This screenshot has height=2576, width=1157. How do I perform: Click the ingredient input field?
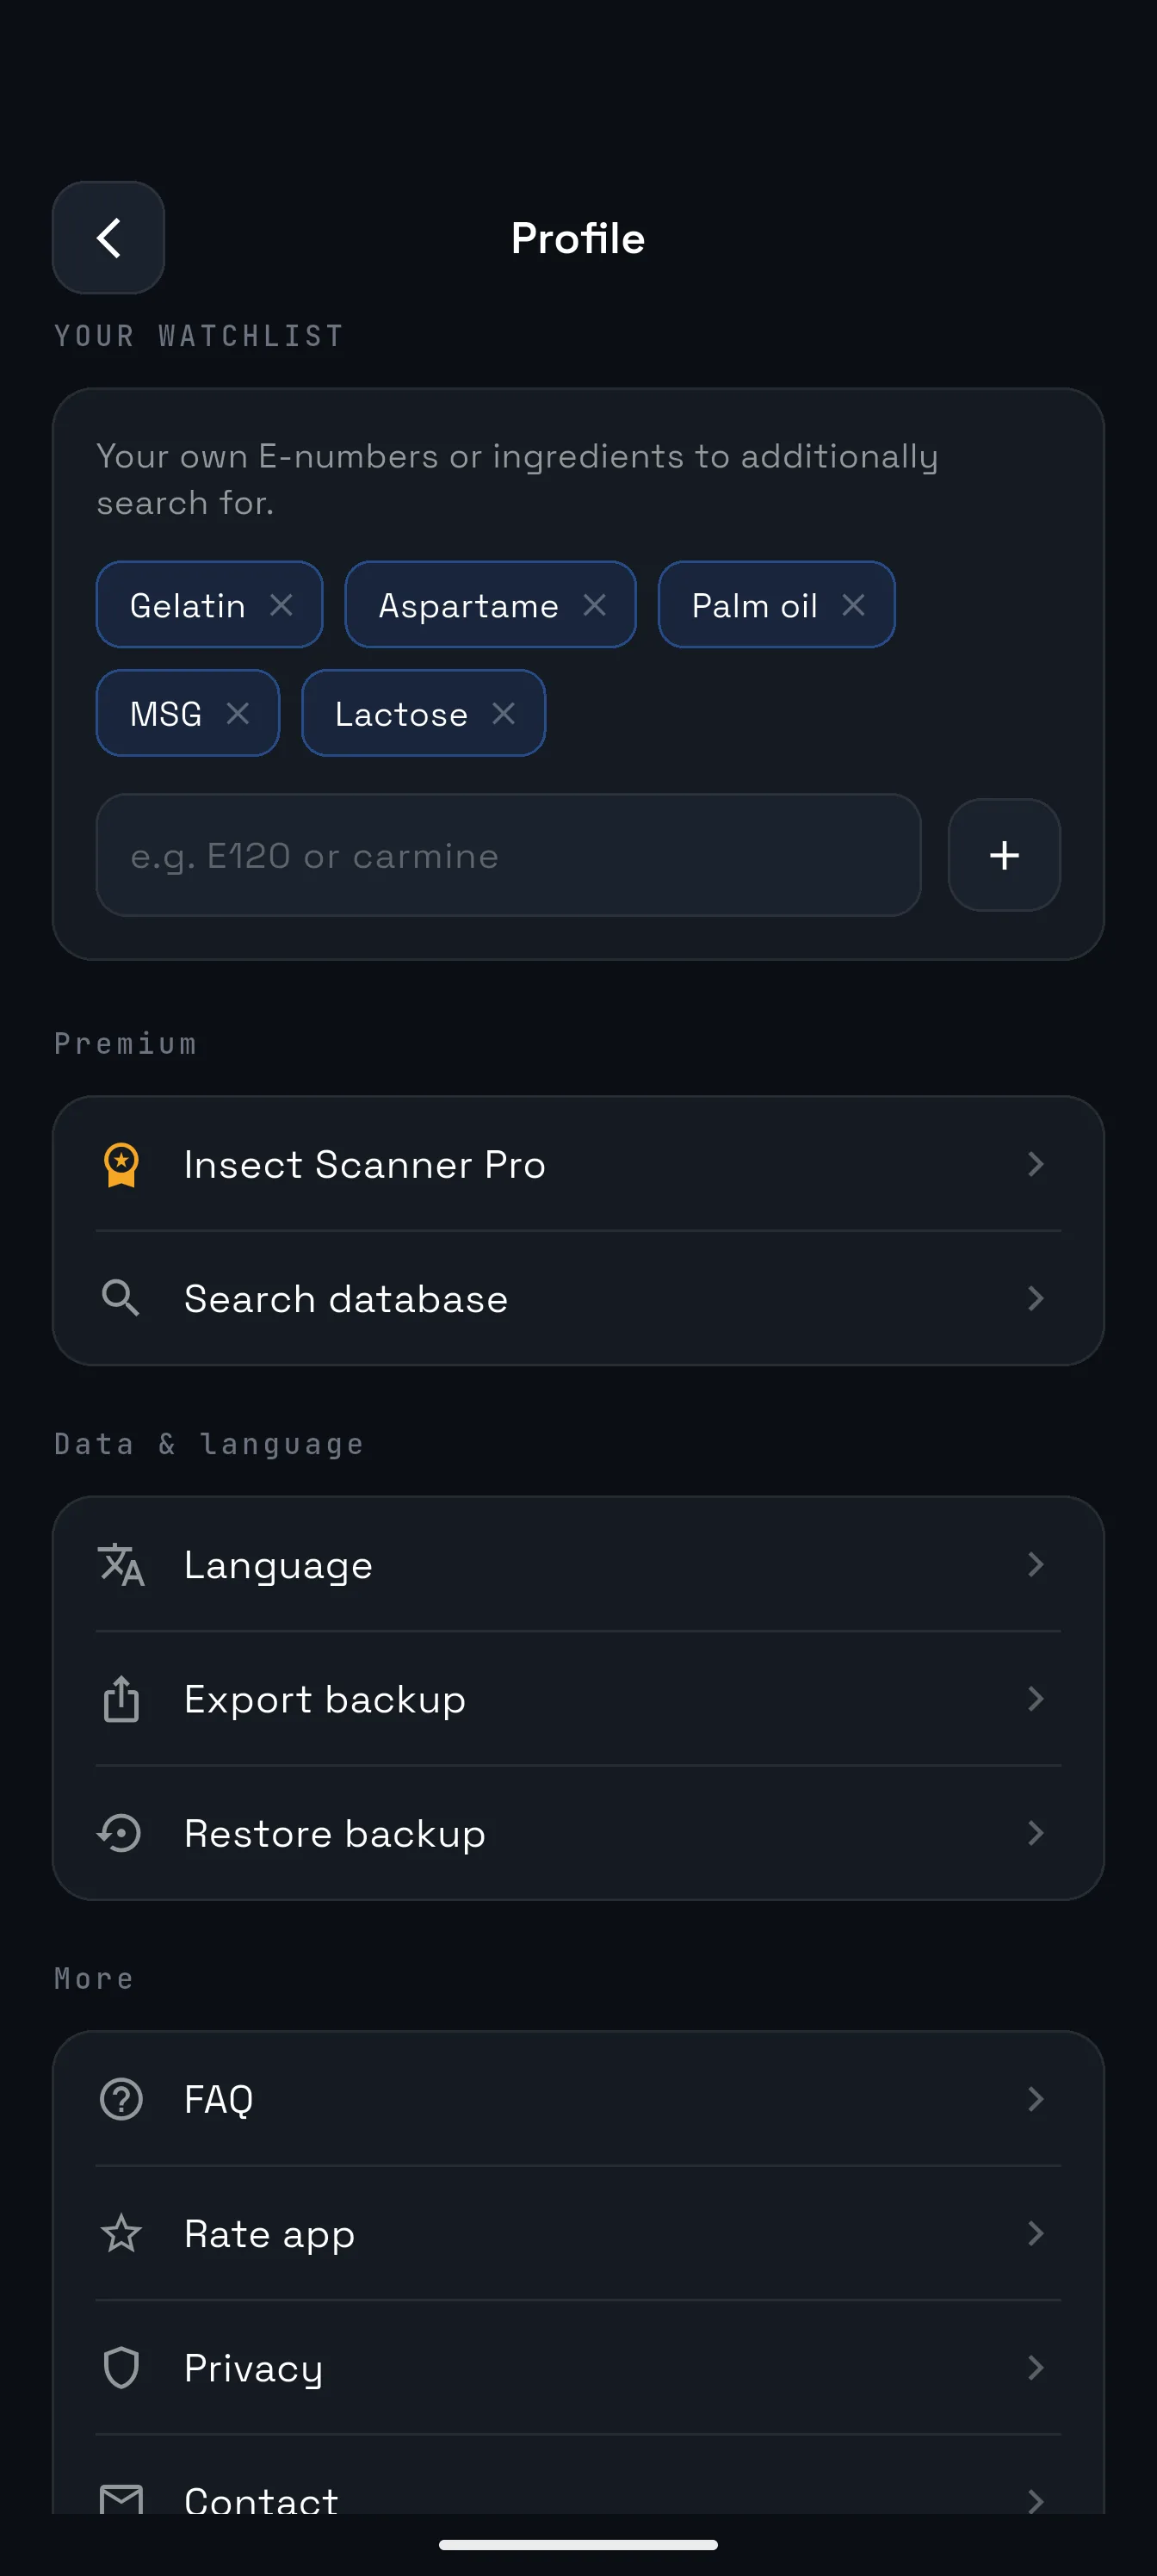click(x=508, y=855)
